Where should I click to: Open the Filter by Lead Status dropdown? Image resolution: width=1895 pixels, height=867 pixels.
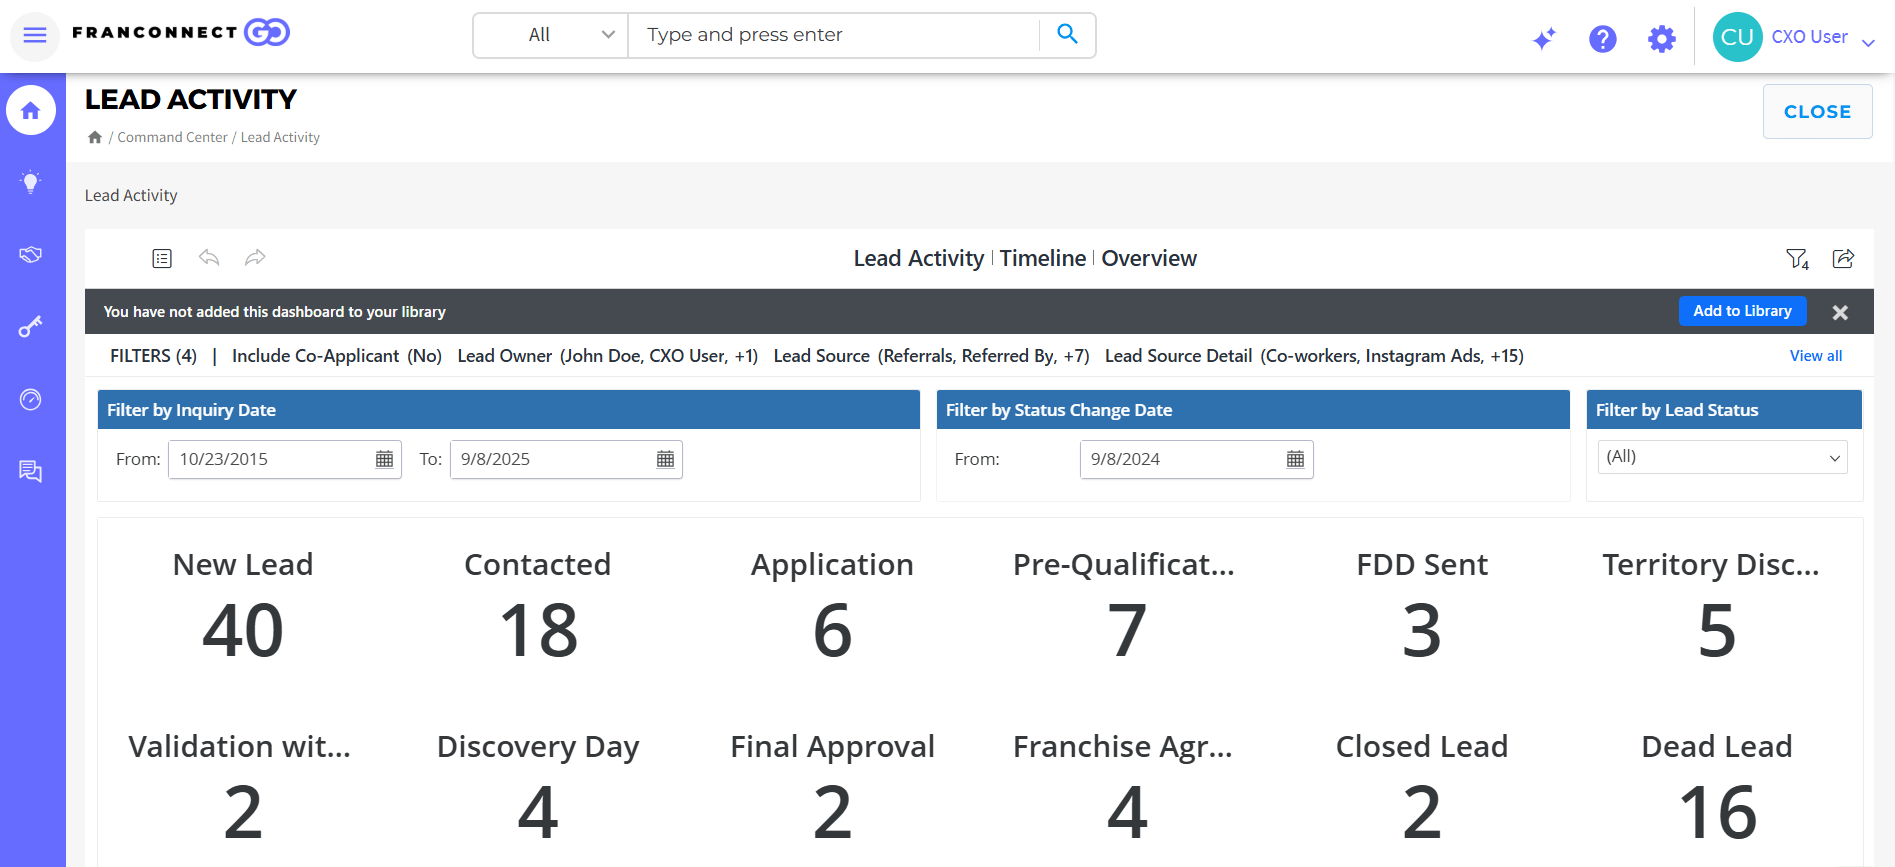1722,457
